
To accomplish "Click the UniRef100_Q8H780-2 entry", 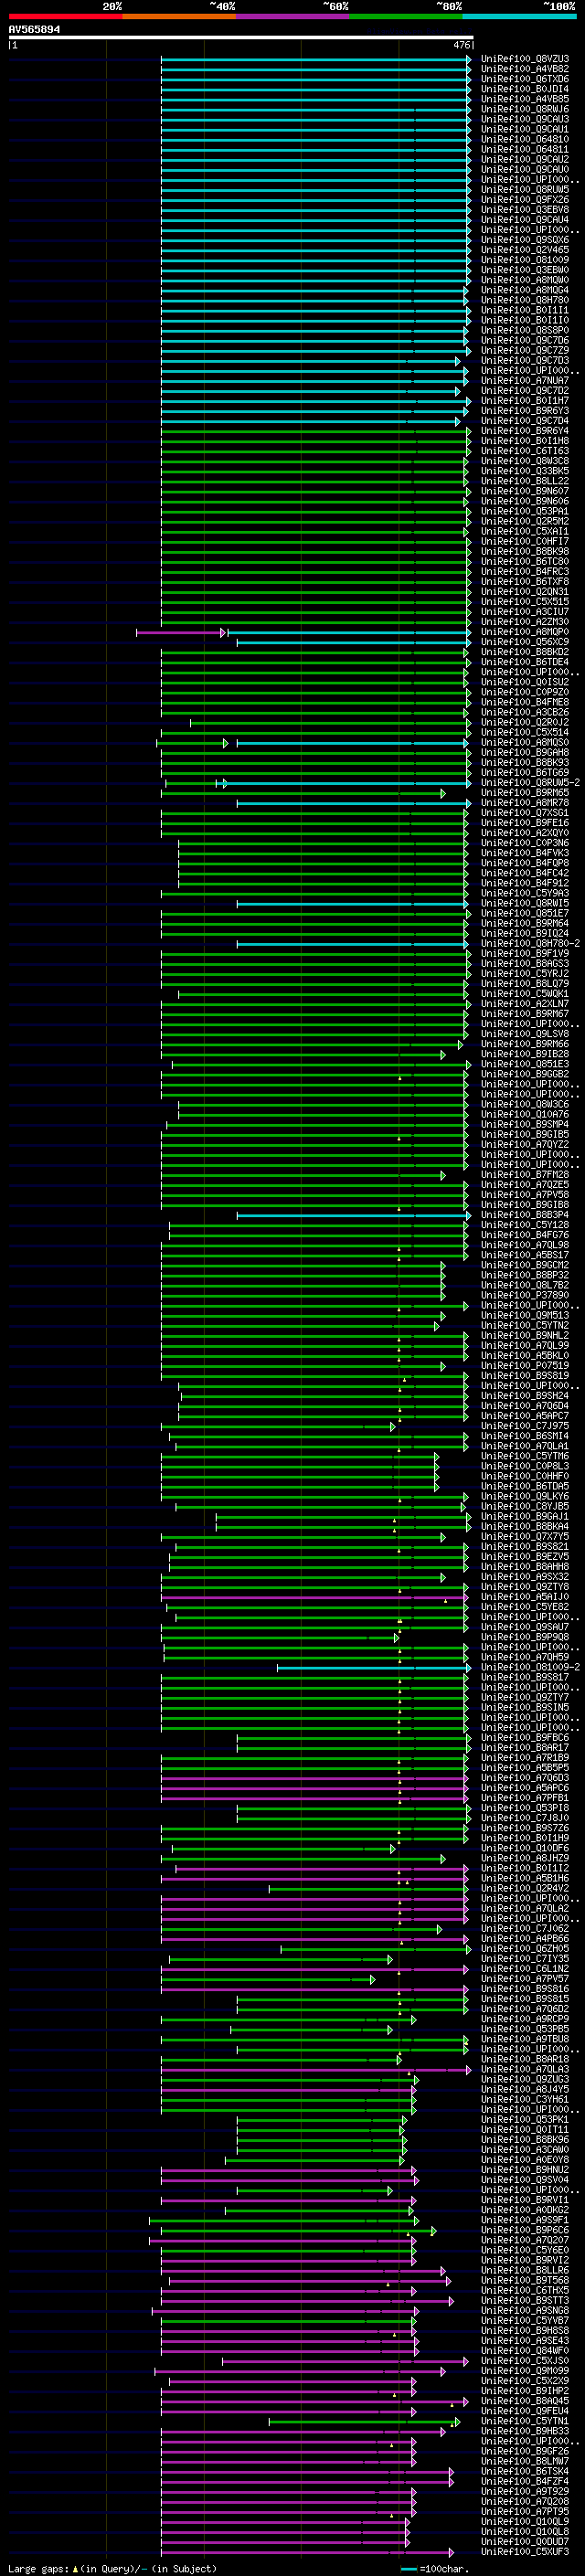I will (x=530, y=943).
